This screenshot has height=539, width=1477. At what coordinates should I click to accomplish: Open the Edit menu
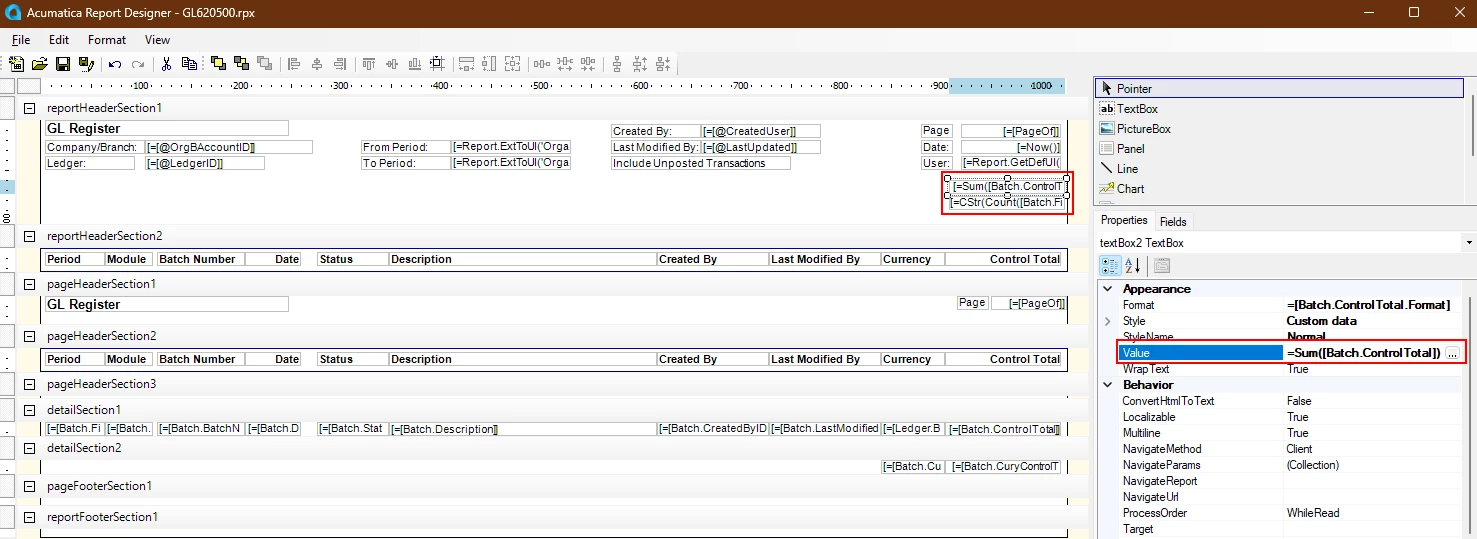click(x=58, y=40)
